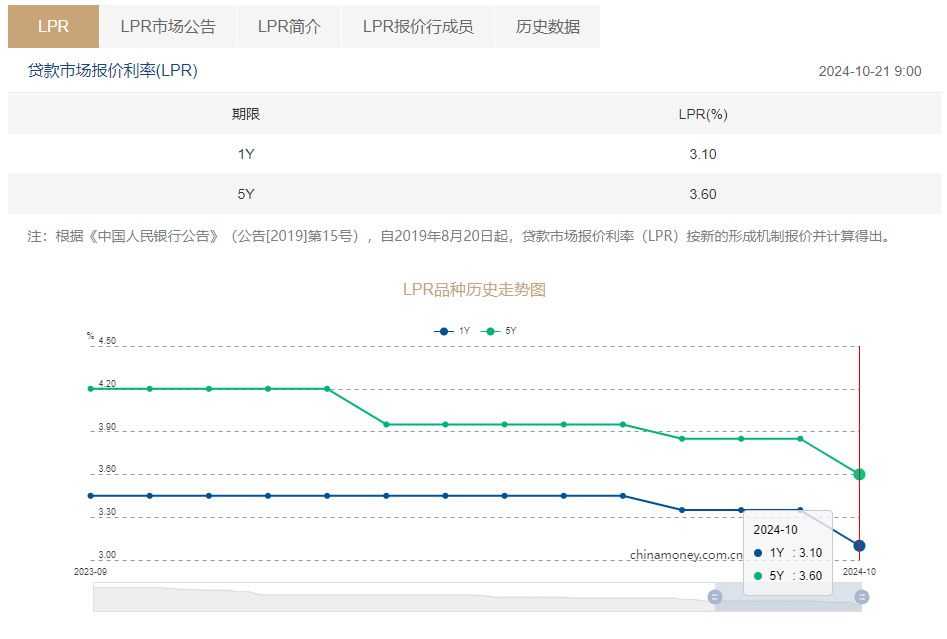This screenshot has height=639, width=947.
Task: Click the 3.60 value in the table
Action: coord(703,194)
